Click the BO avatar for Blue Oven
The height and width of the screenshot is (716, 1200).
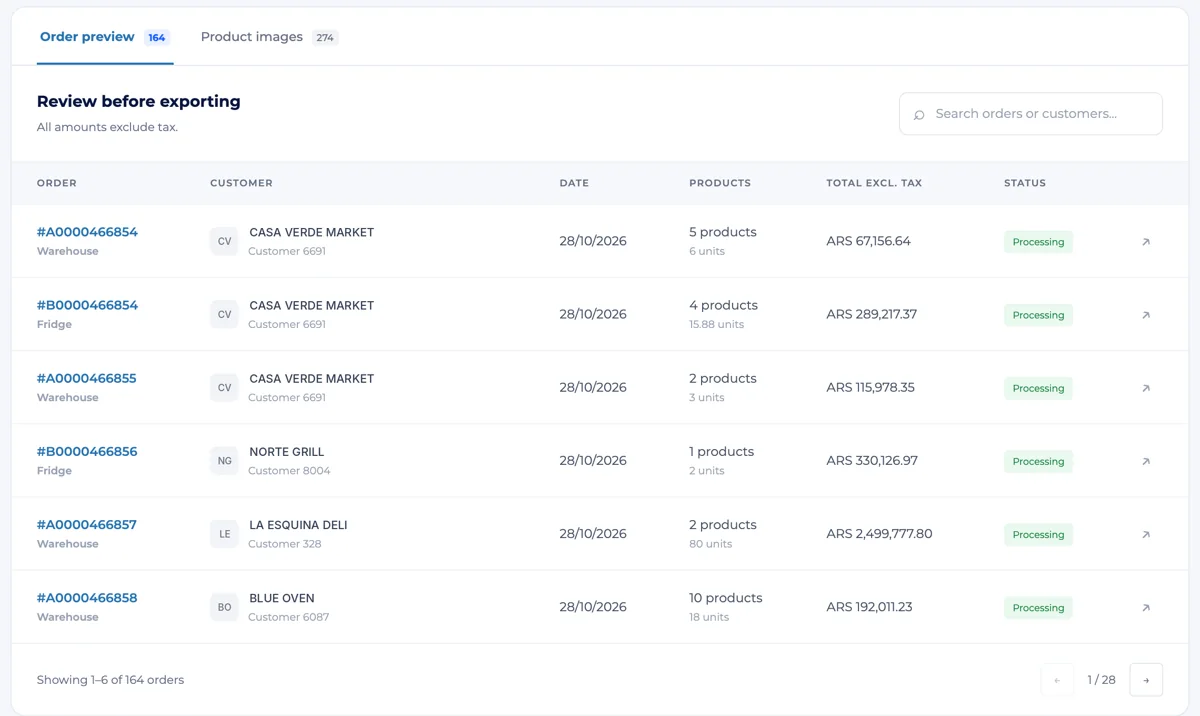(x=224, y=606)
